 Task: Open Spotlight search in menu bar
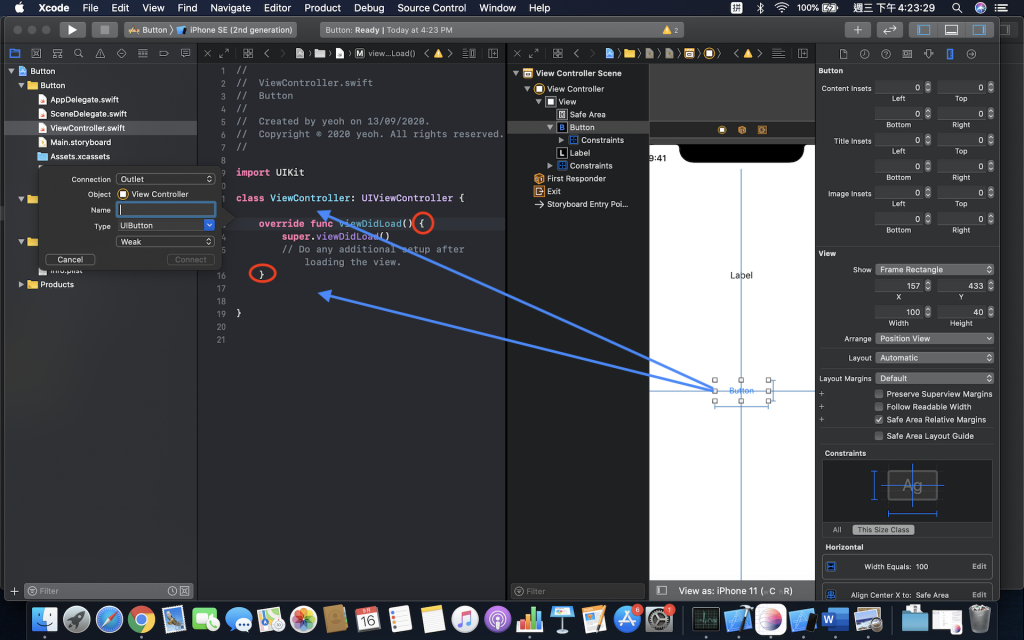coord(957,8)
